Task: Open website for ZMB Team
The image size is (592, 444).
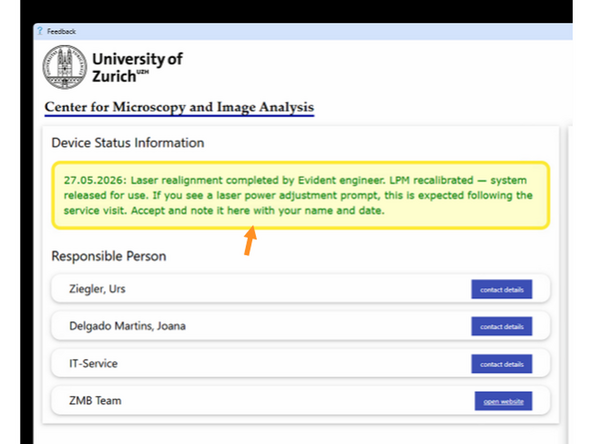Action: coord(503,401)
